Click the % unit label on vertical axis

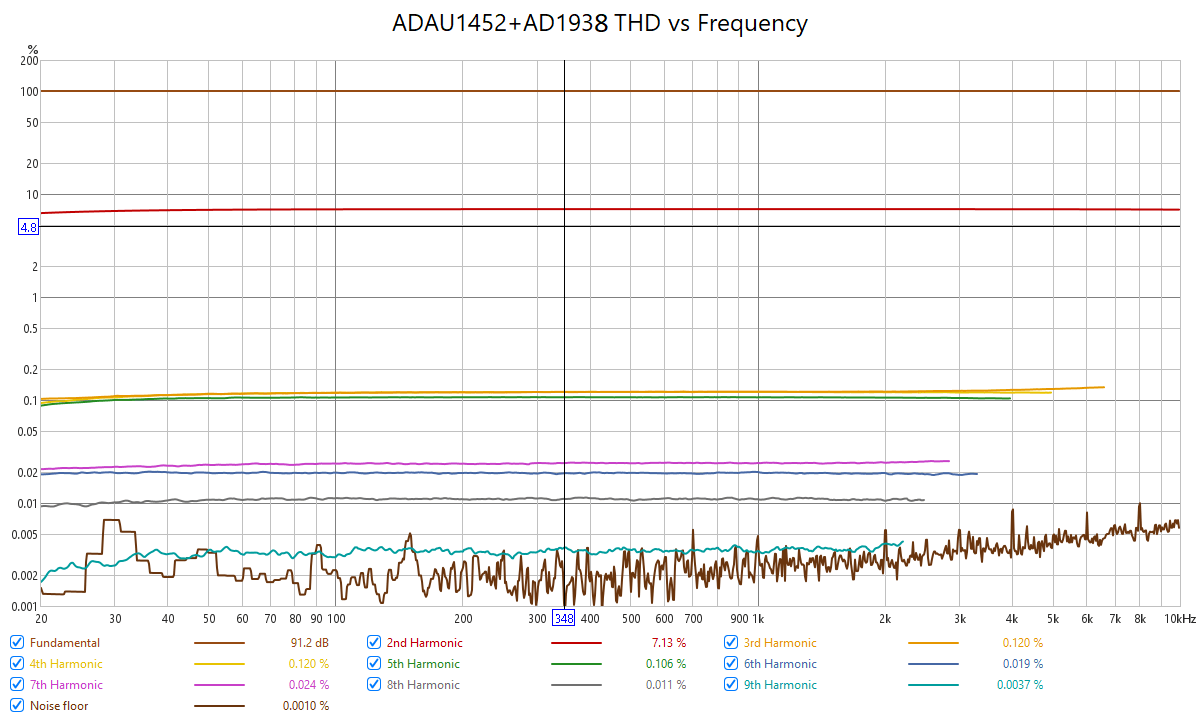click(33, 49)
